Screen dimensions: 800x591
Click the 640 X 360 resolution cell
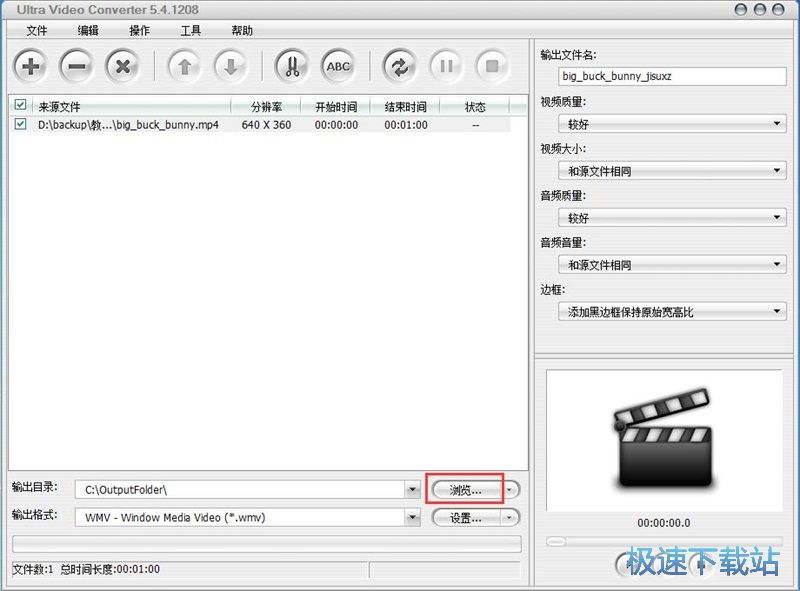coord(266,125)
